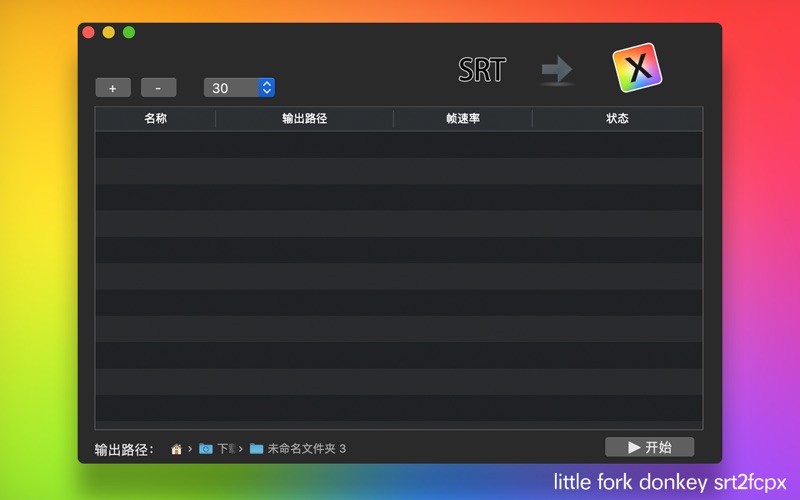Screen dimensions: 800x500
Task: Minimize the window with yellow button
Action: tap(108, 33)
